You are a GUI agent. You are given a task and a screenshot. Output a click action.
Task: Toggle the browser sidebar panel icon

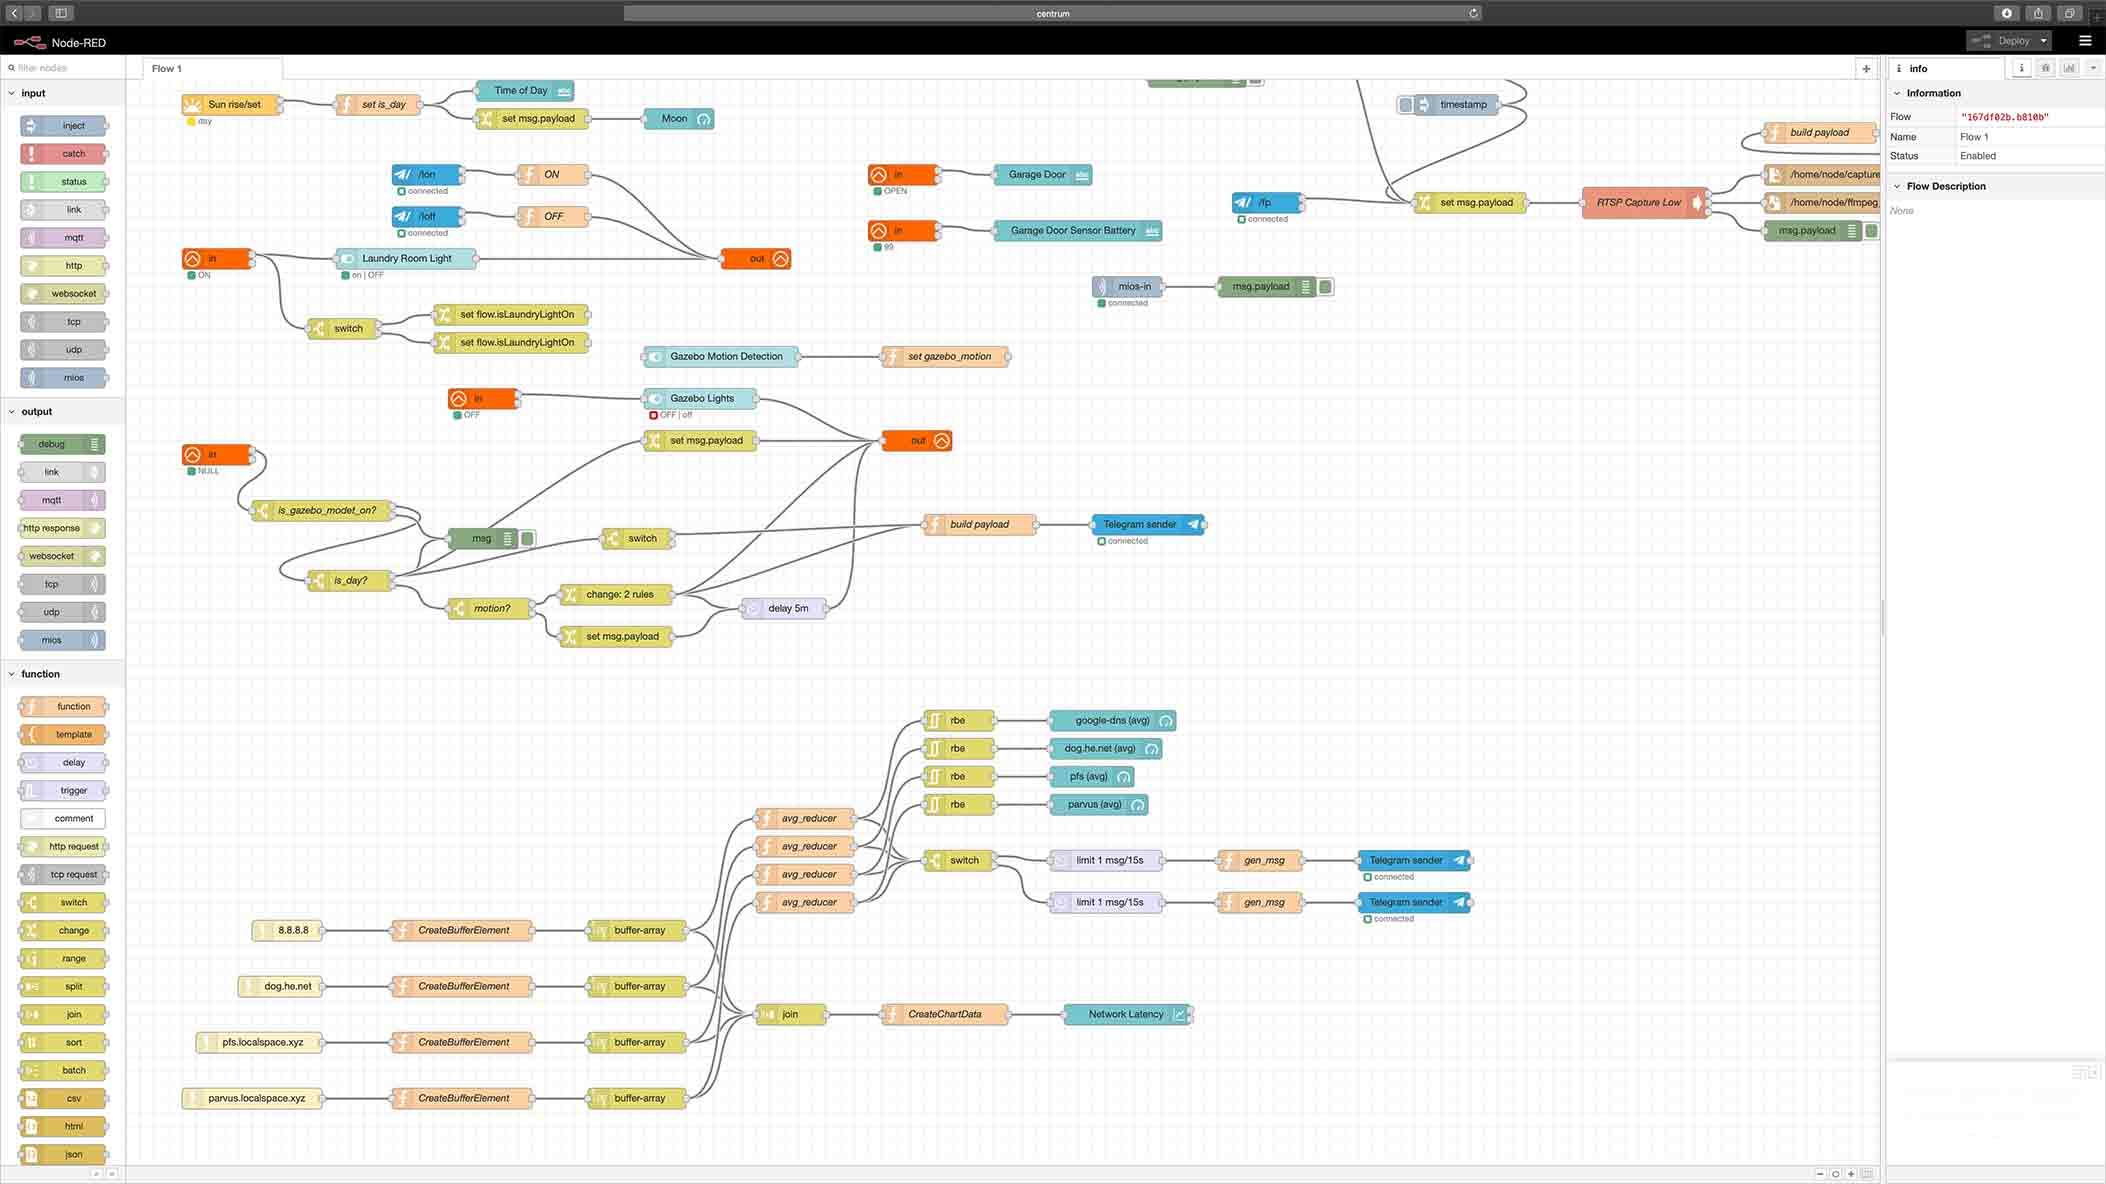pos(60,13)
